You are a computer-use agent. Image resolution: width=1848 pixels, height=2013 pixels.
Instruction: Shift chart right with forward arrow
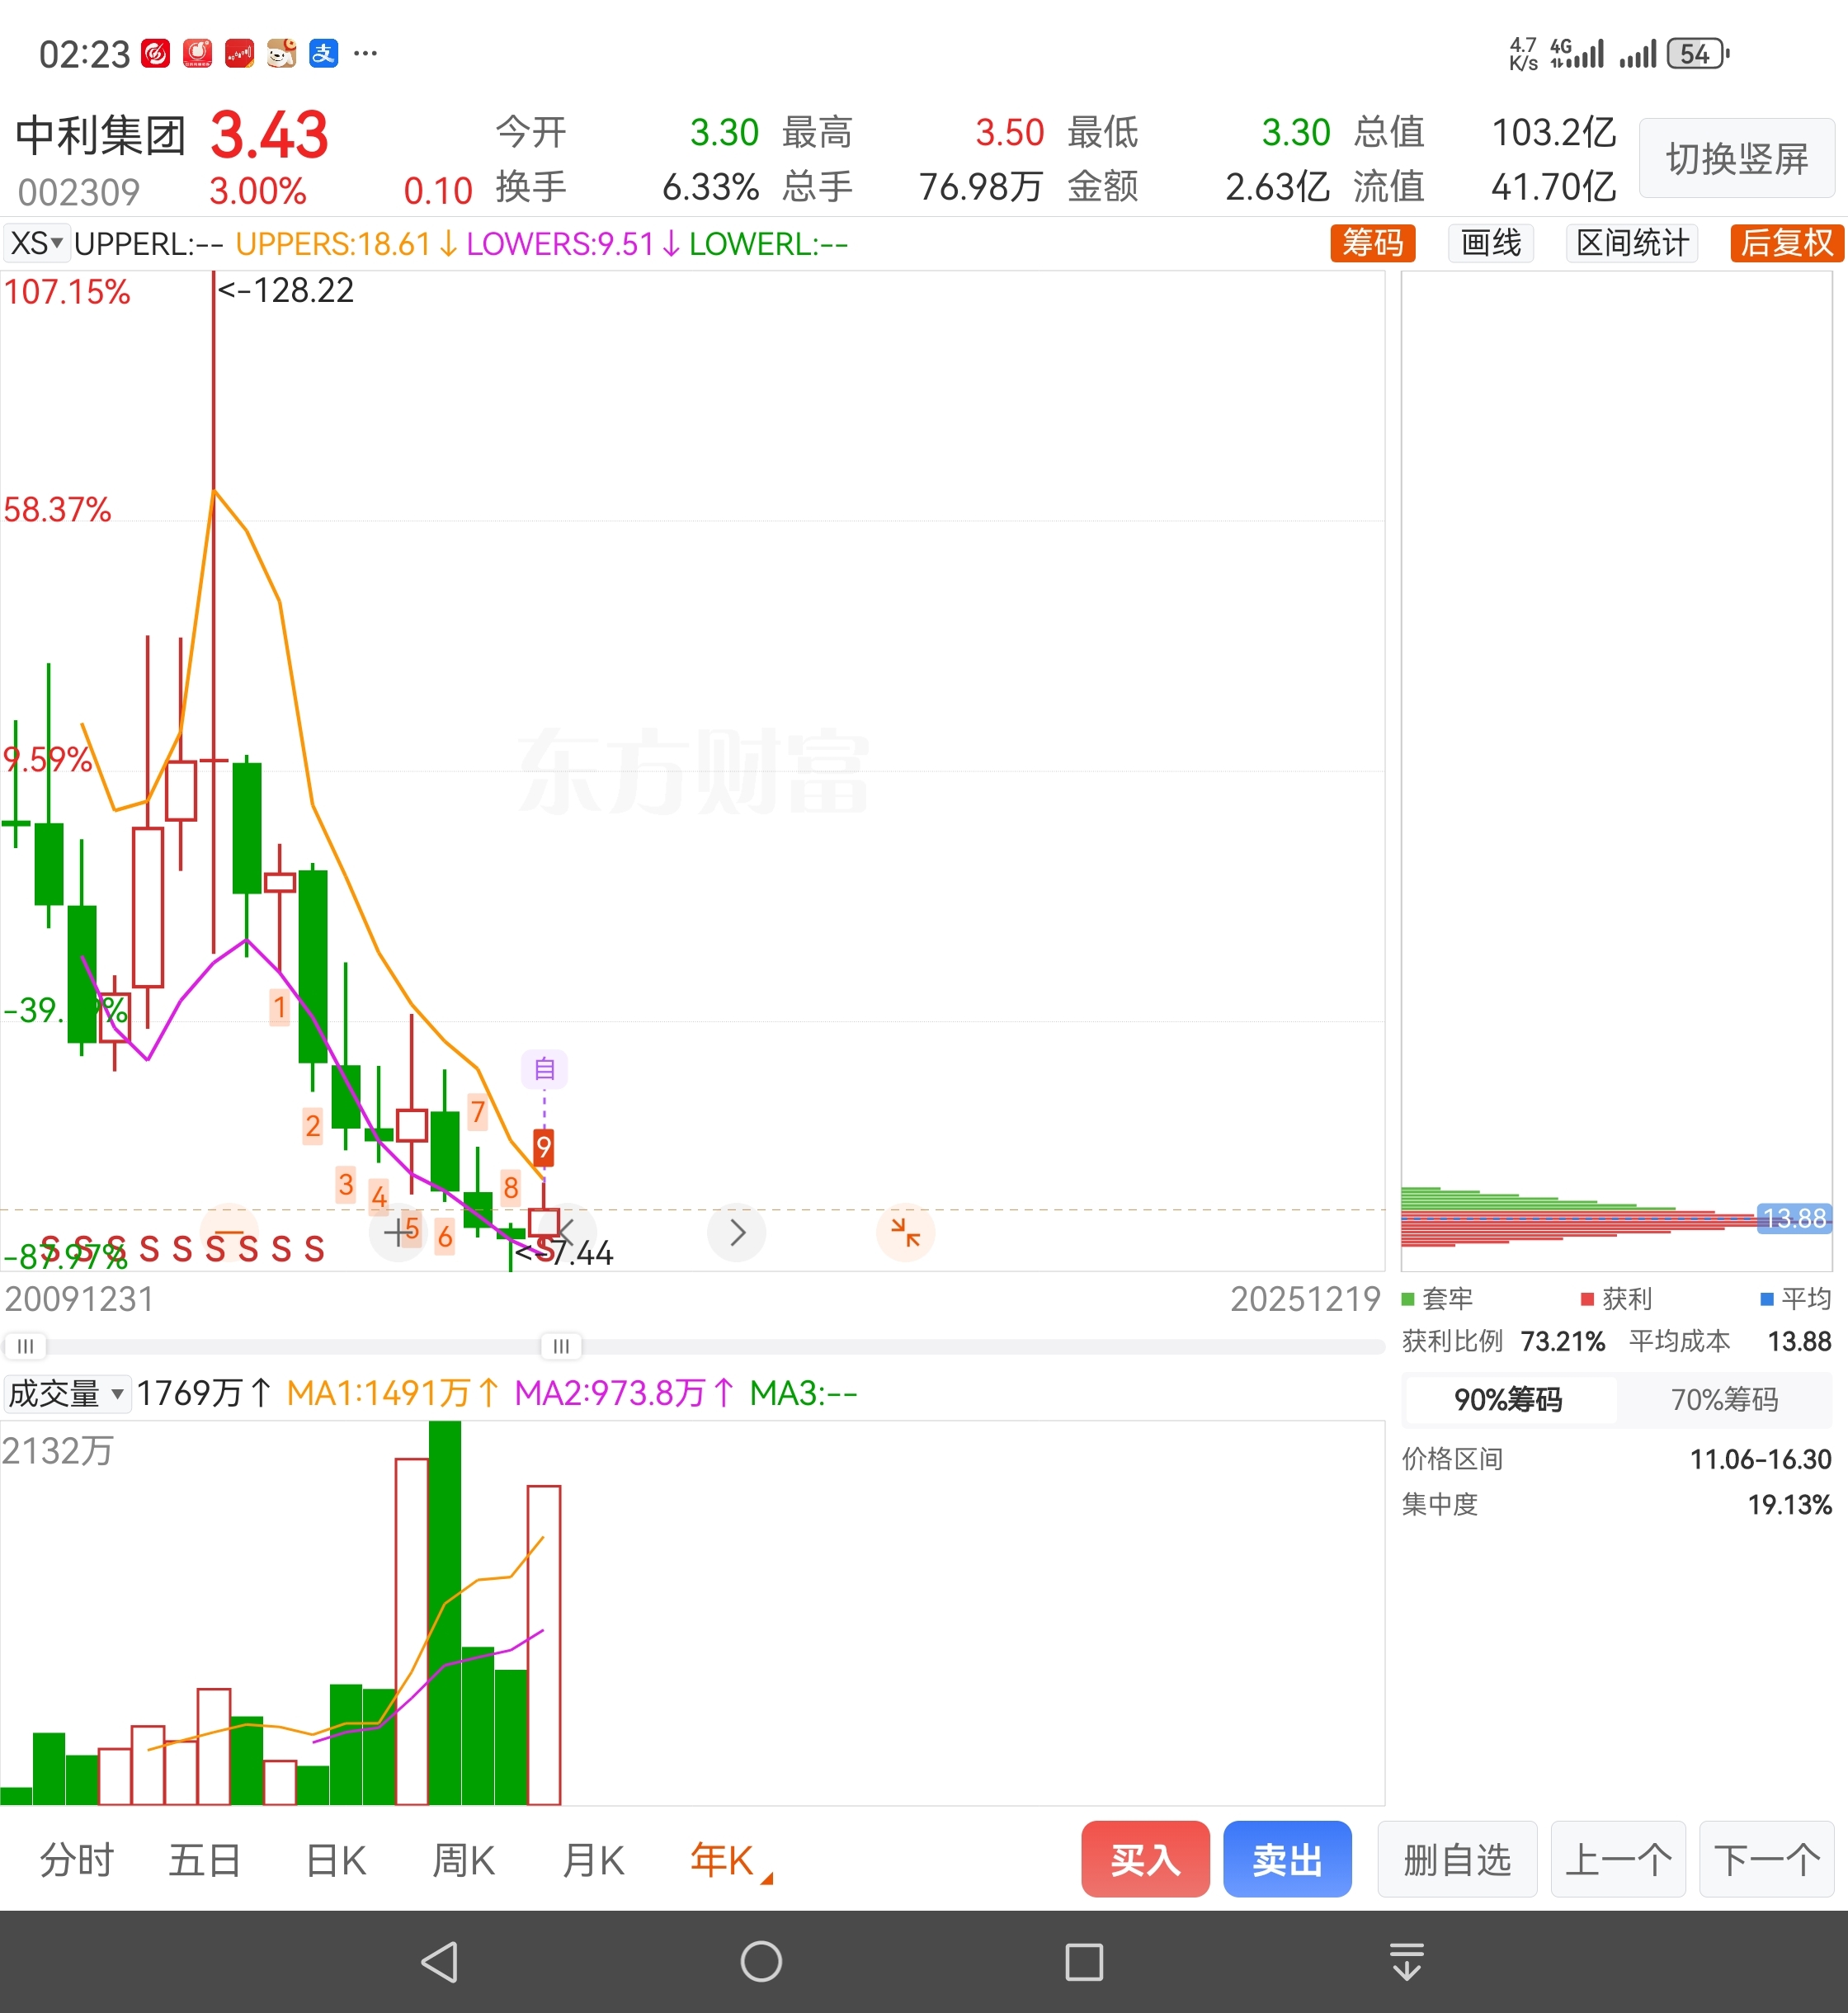click(x=736, y=1232)
